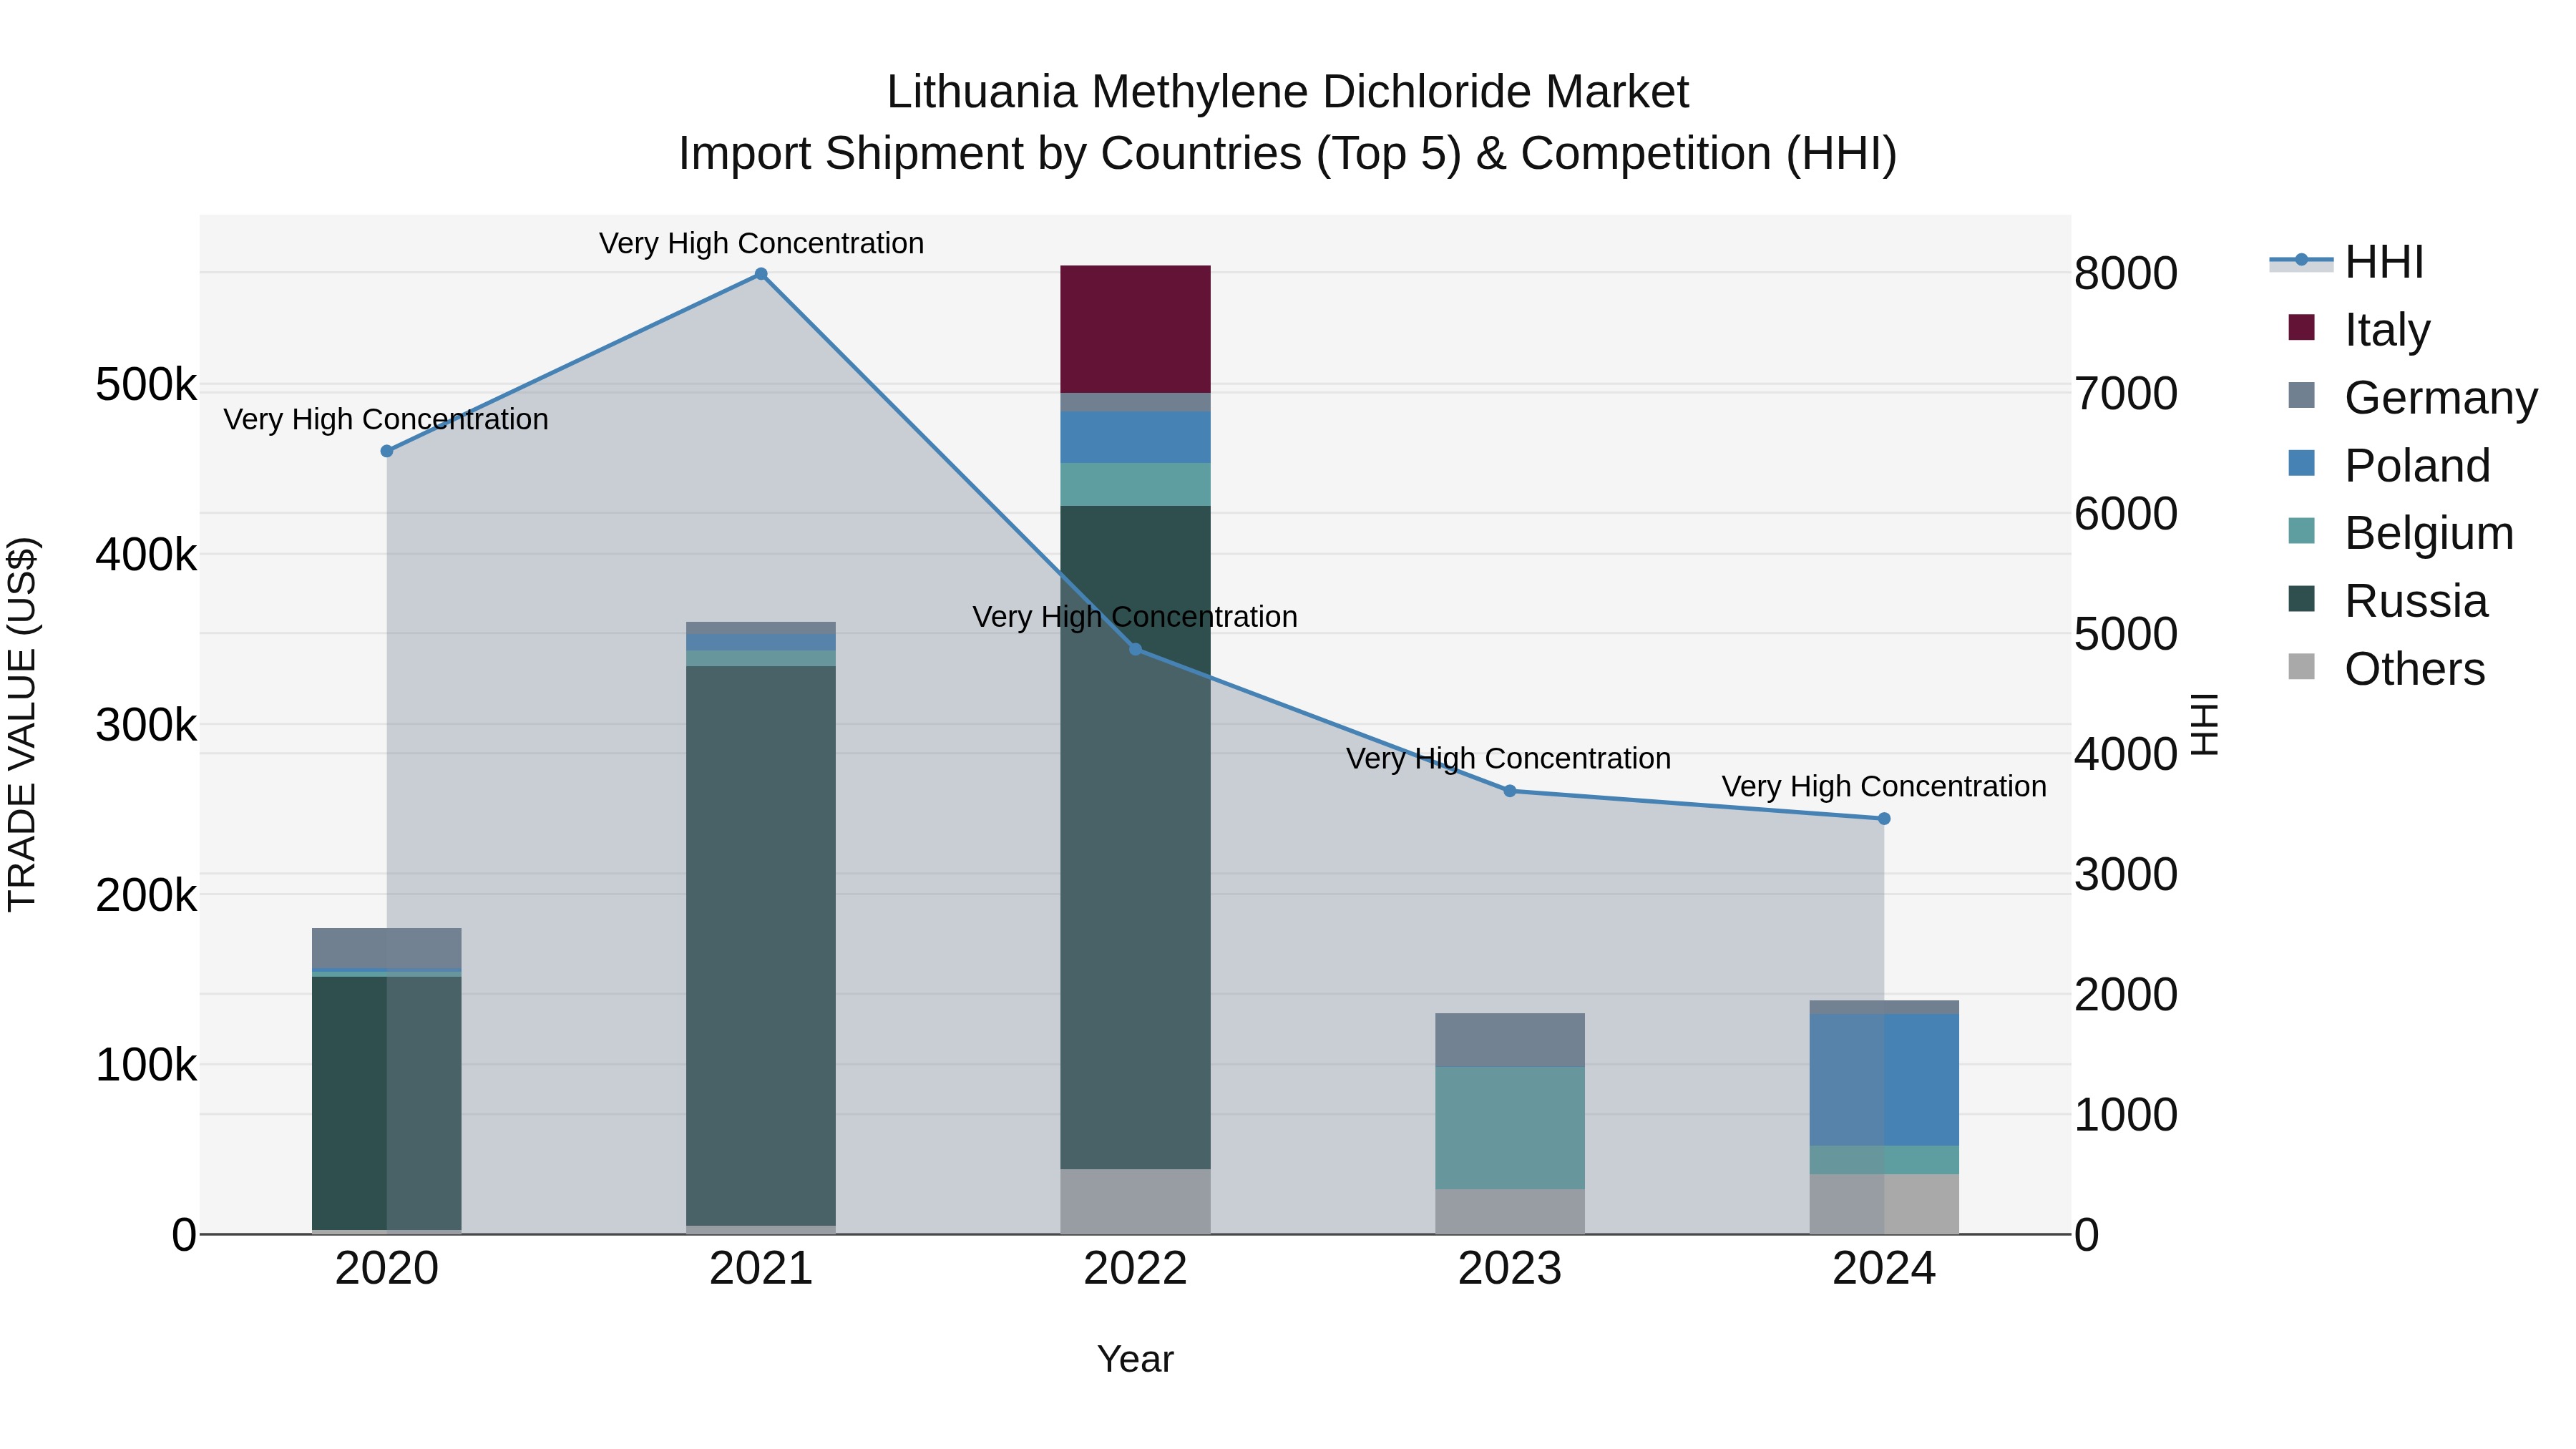Toggle the Belgium legend entry
2576x1449 pixels.
pyautogui.click(x=2400, y=533)
